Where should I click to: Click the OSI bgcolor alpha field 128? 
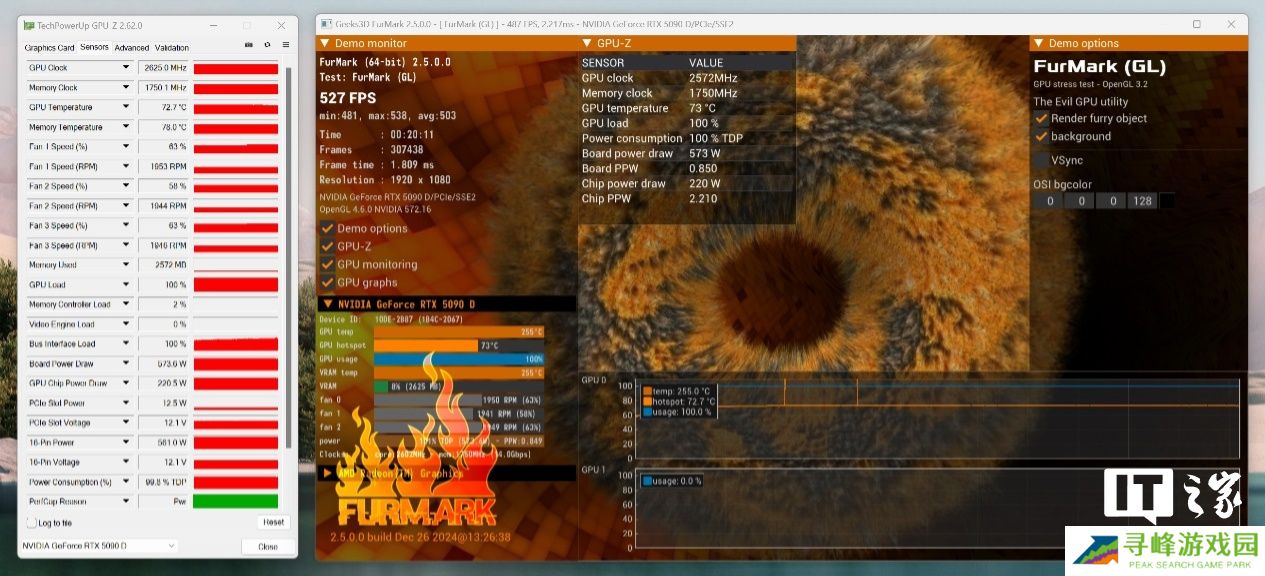point(1142,201)
